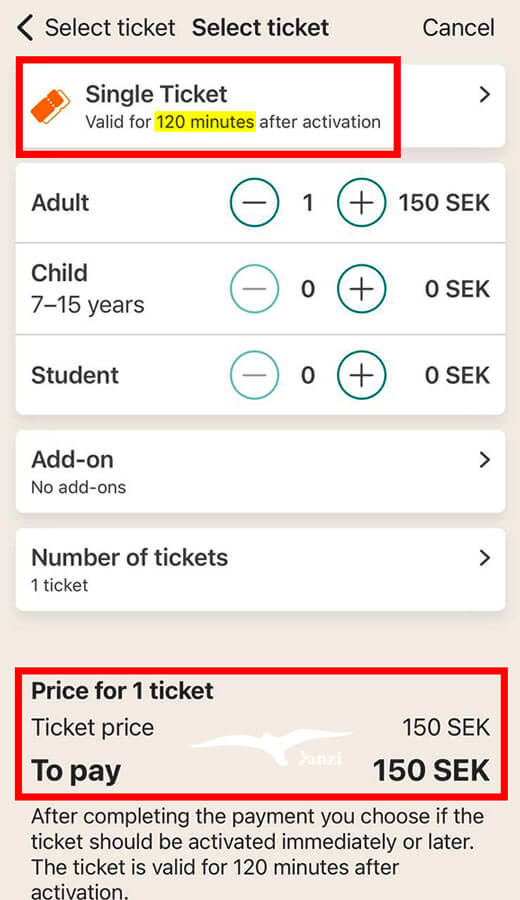Increase Adult ticket count with plus

[361, 203]
